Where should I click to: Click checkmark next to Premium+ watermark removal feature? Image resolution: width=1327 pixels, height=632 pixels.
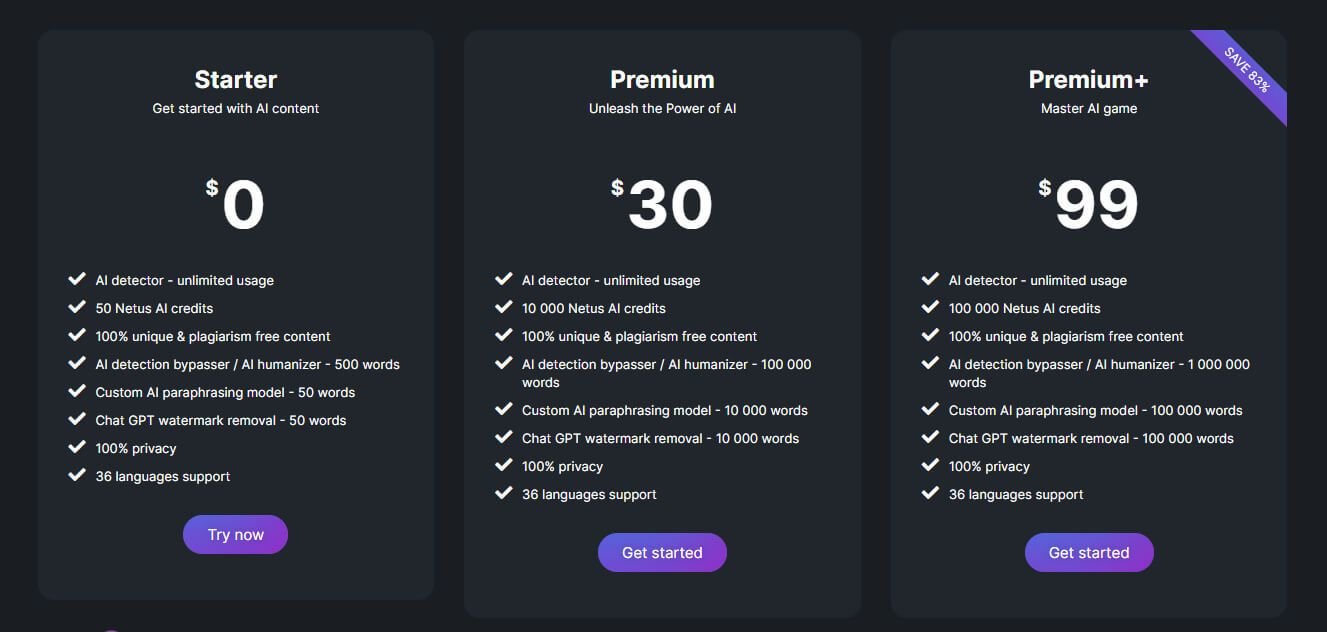coord(931,437)
